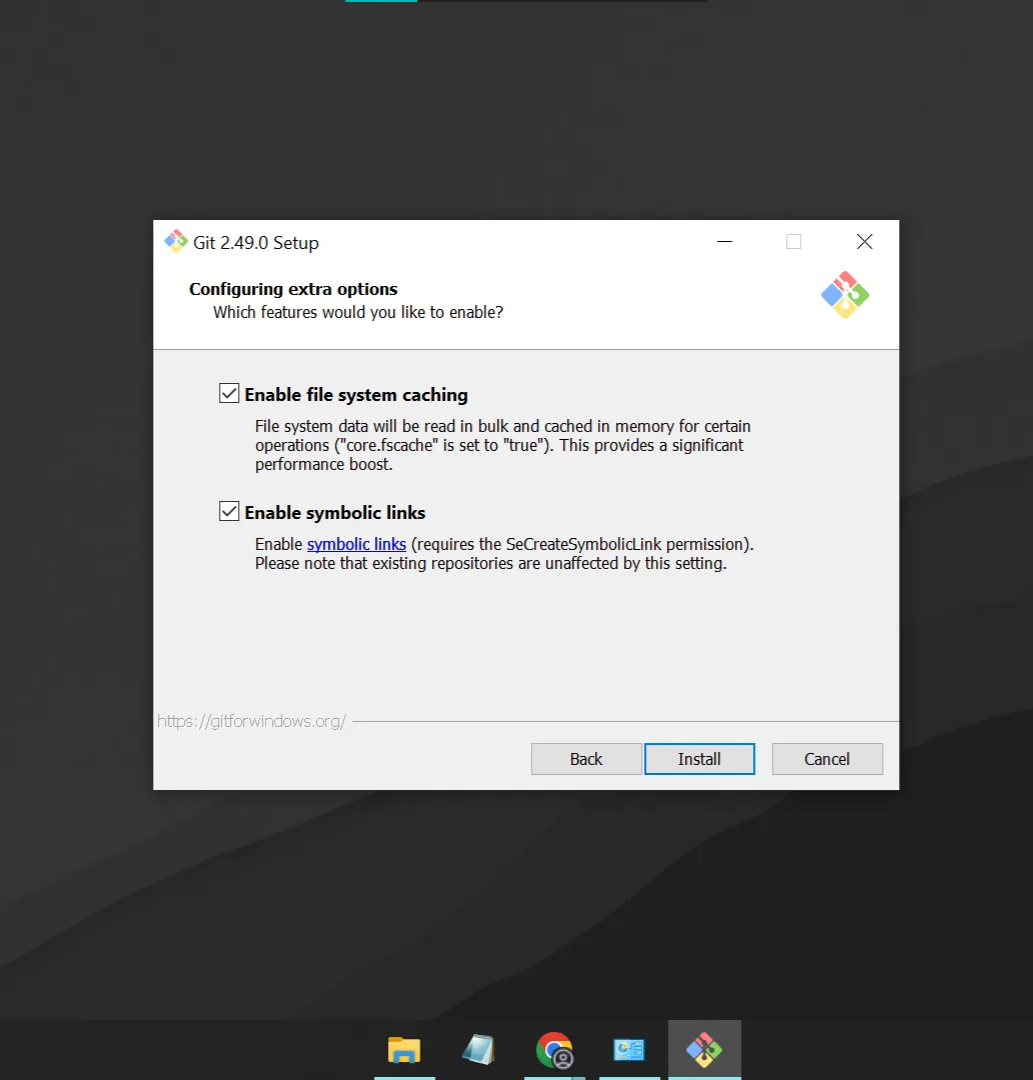Select the Git Setup taskbar icon
Viewport: 1033px width, 1080px height.
click(x=704, y=1050)
